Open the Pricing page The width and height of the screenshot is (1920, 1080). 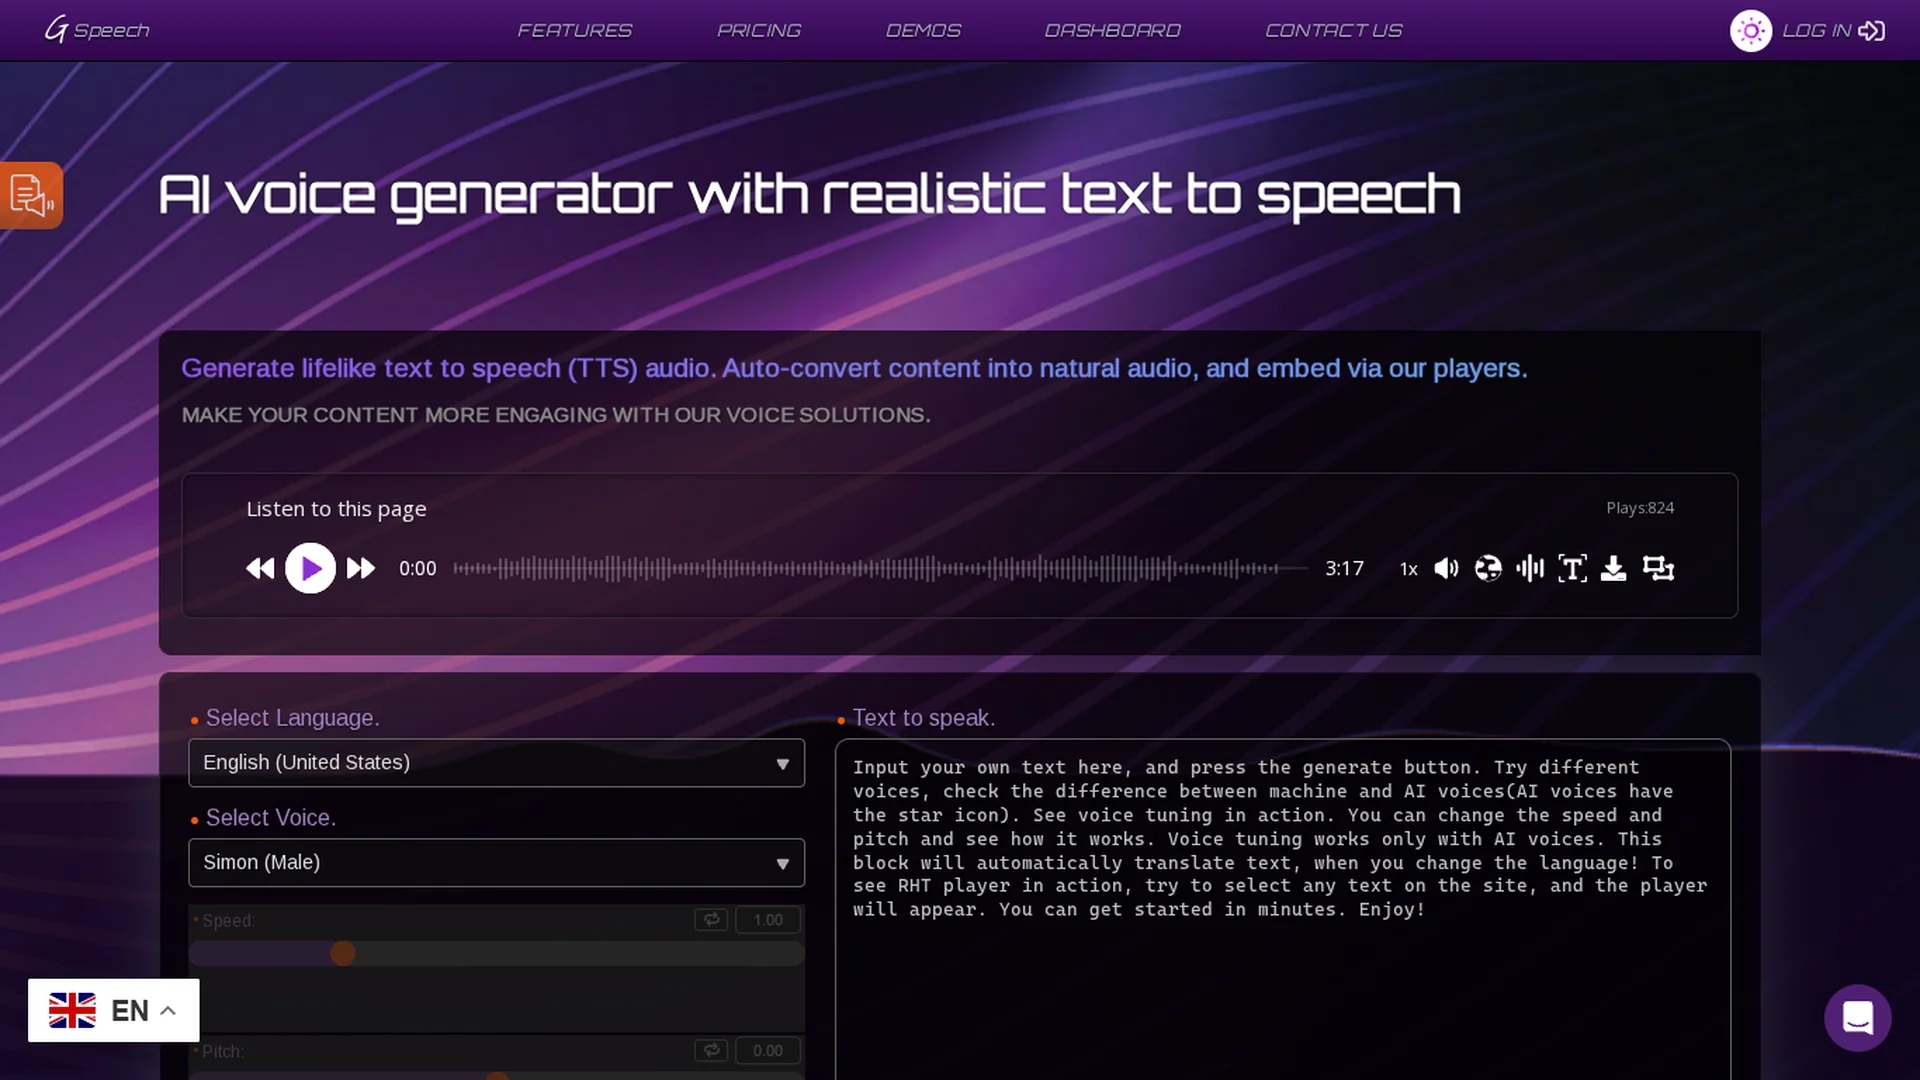[758, 30]
